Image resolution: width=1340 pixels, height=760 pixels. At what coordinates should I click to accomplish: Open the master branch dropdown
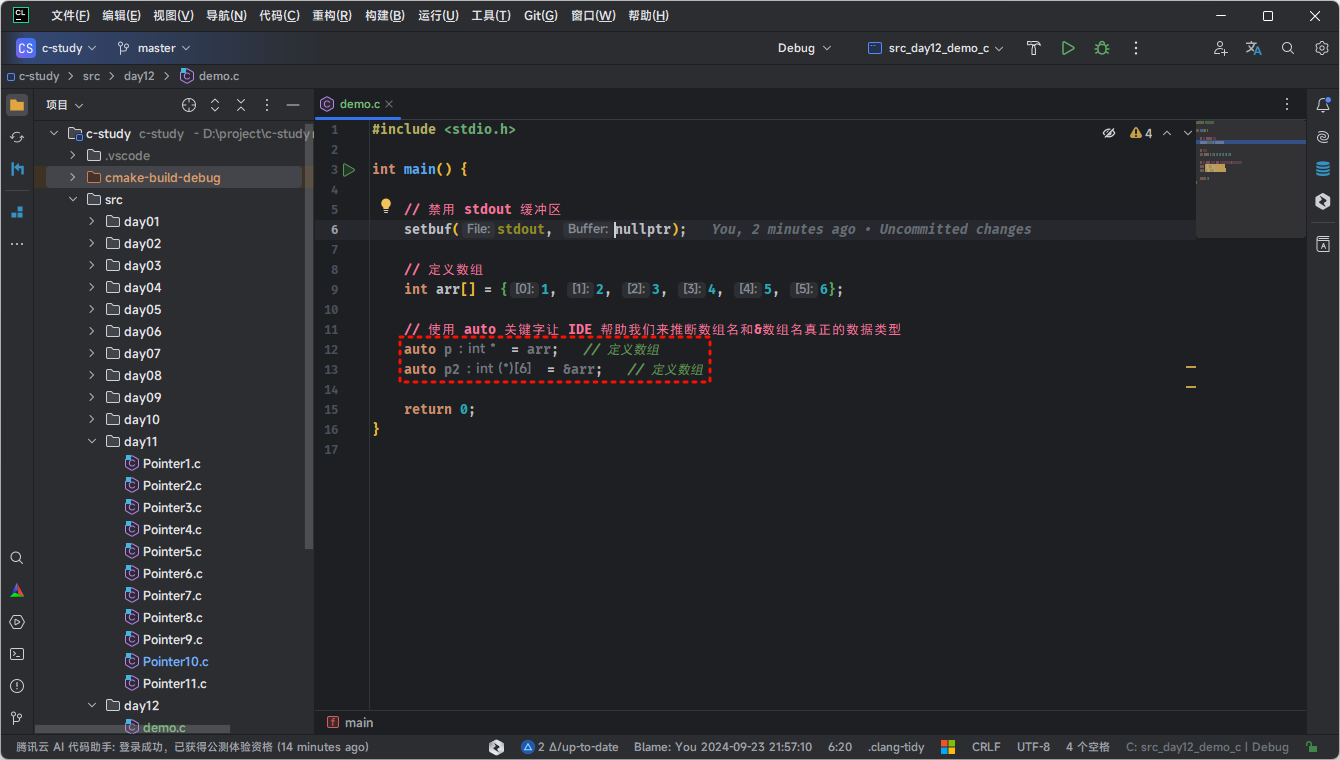(x=154, y=48)
